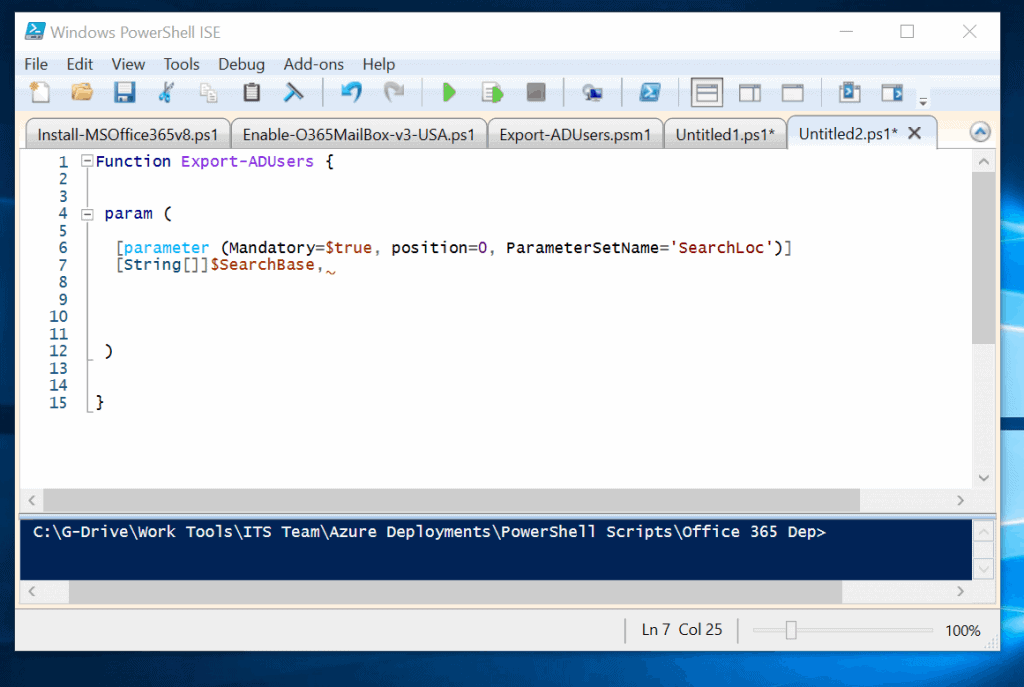
Task: Minimize the PowerShell ISE window
Action: (x=846, y=31)
